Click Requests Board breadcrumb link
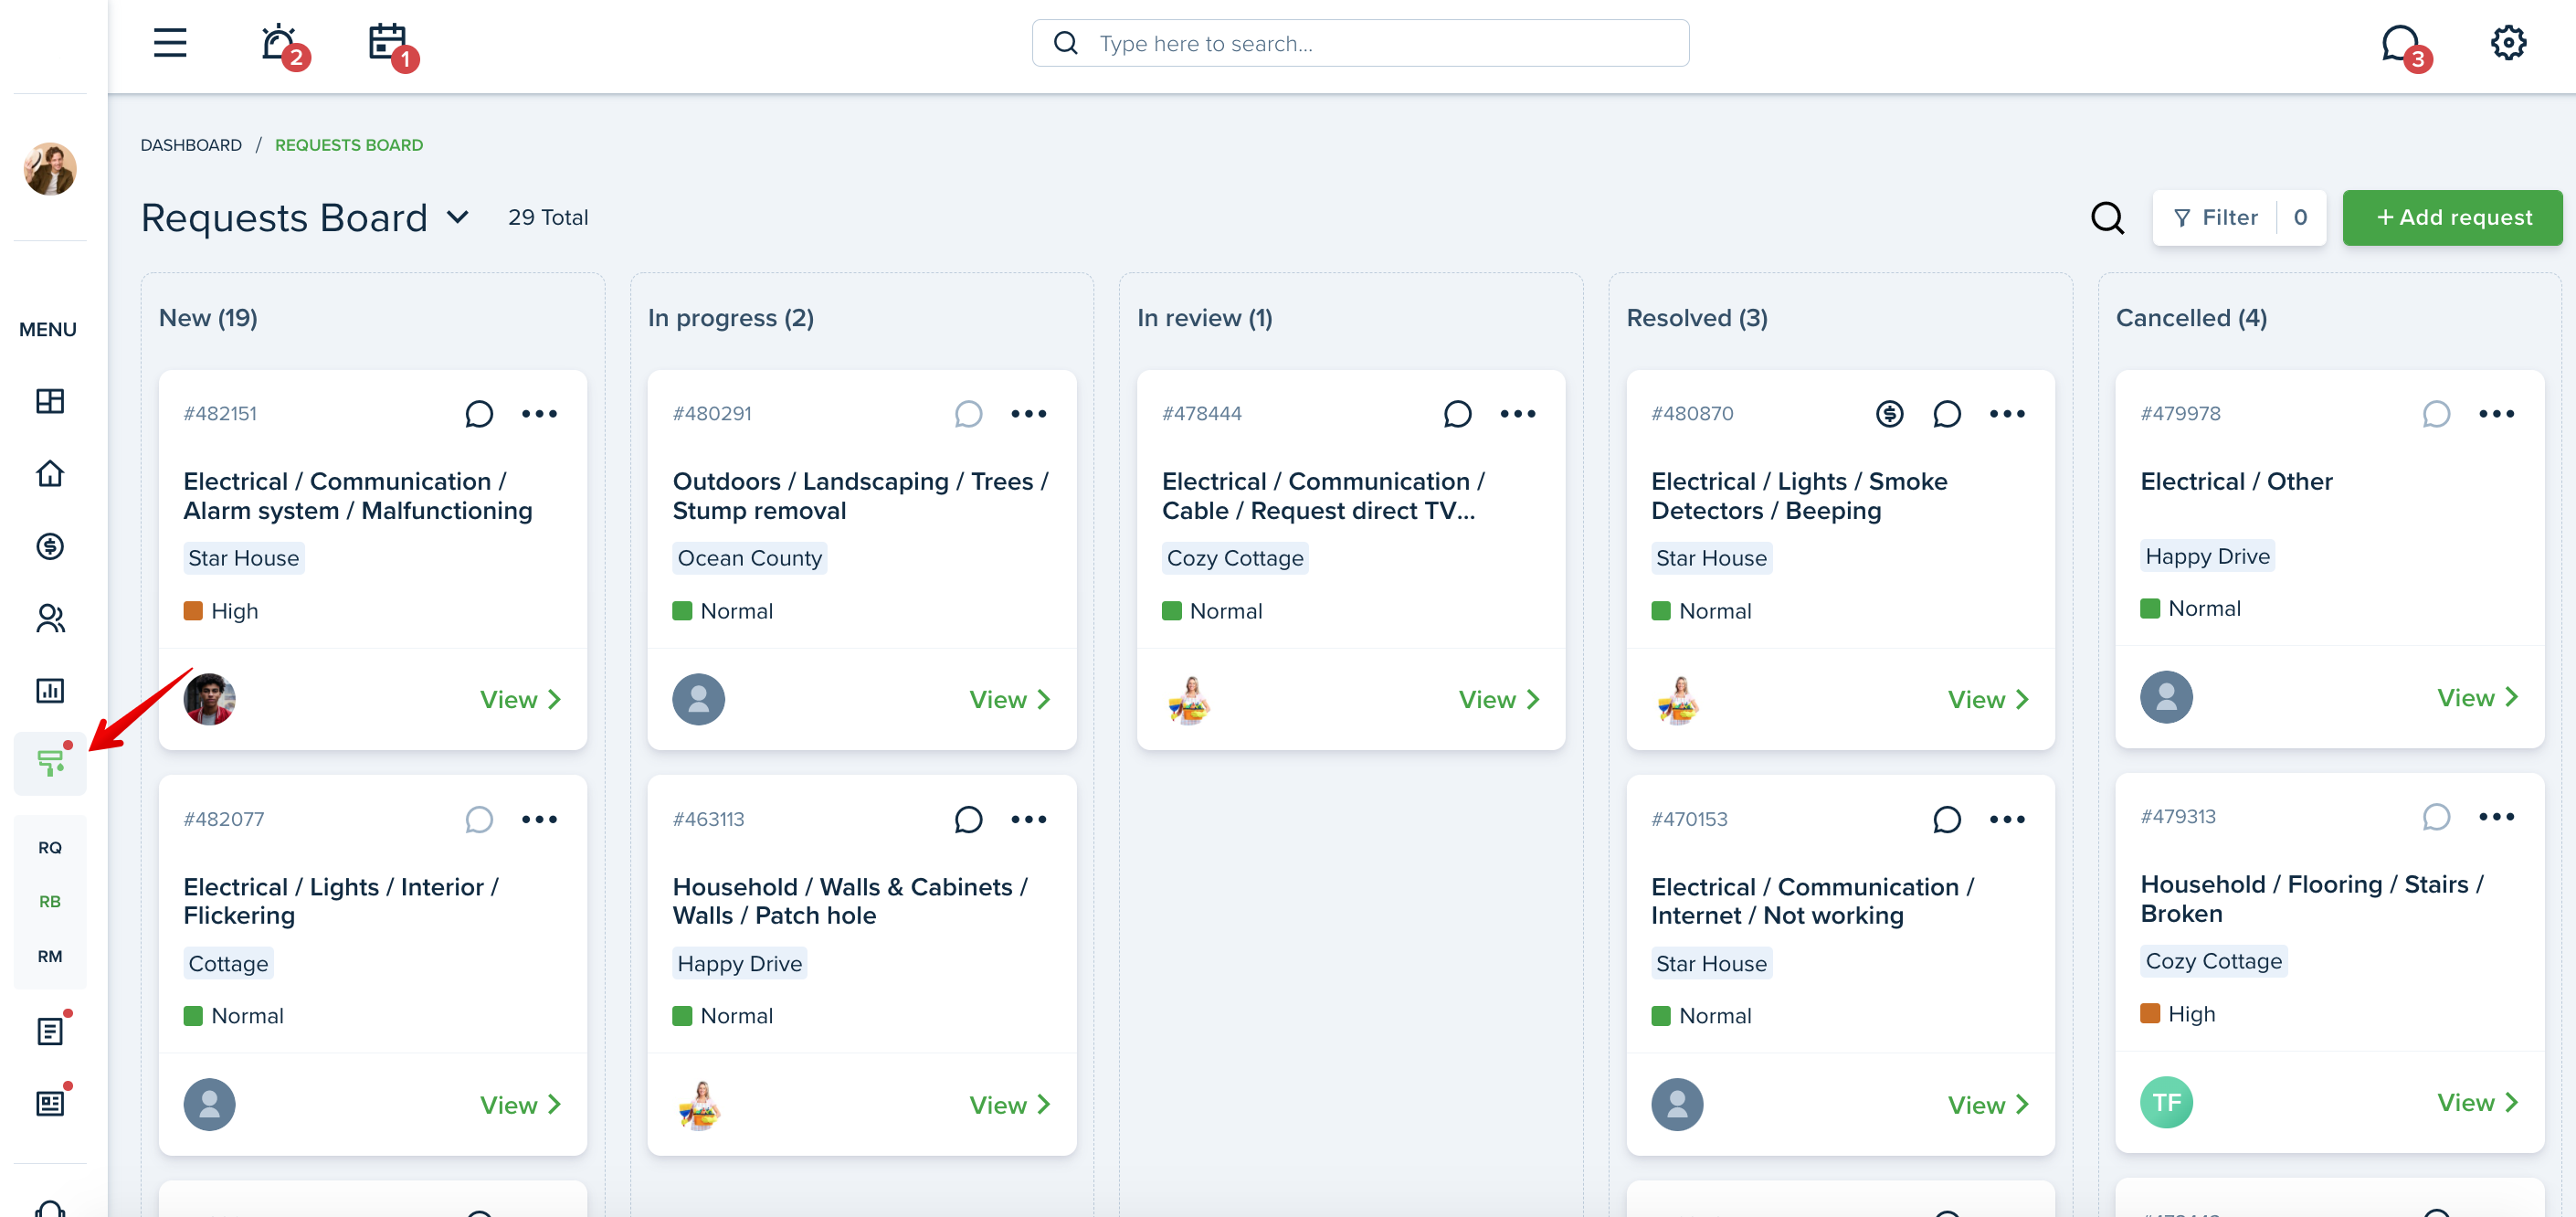2576x1217 pixels. 348,145
